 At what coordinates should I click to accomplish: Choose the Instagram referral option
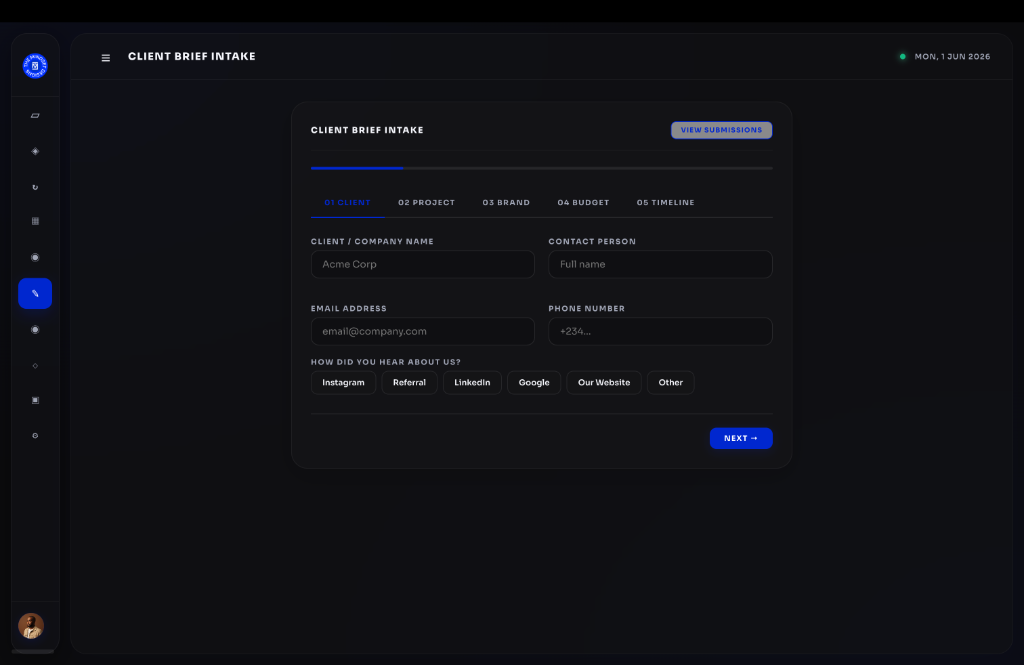344,383
